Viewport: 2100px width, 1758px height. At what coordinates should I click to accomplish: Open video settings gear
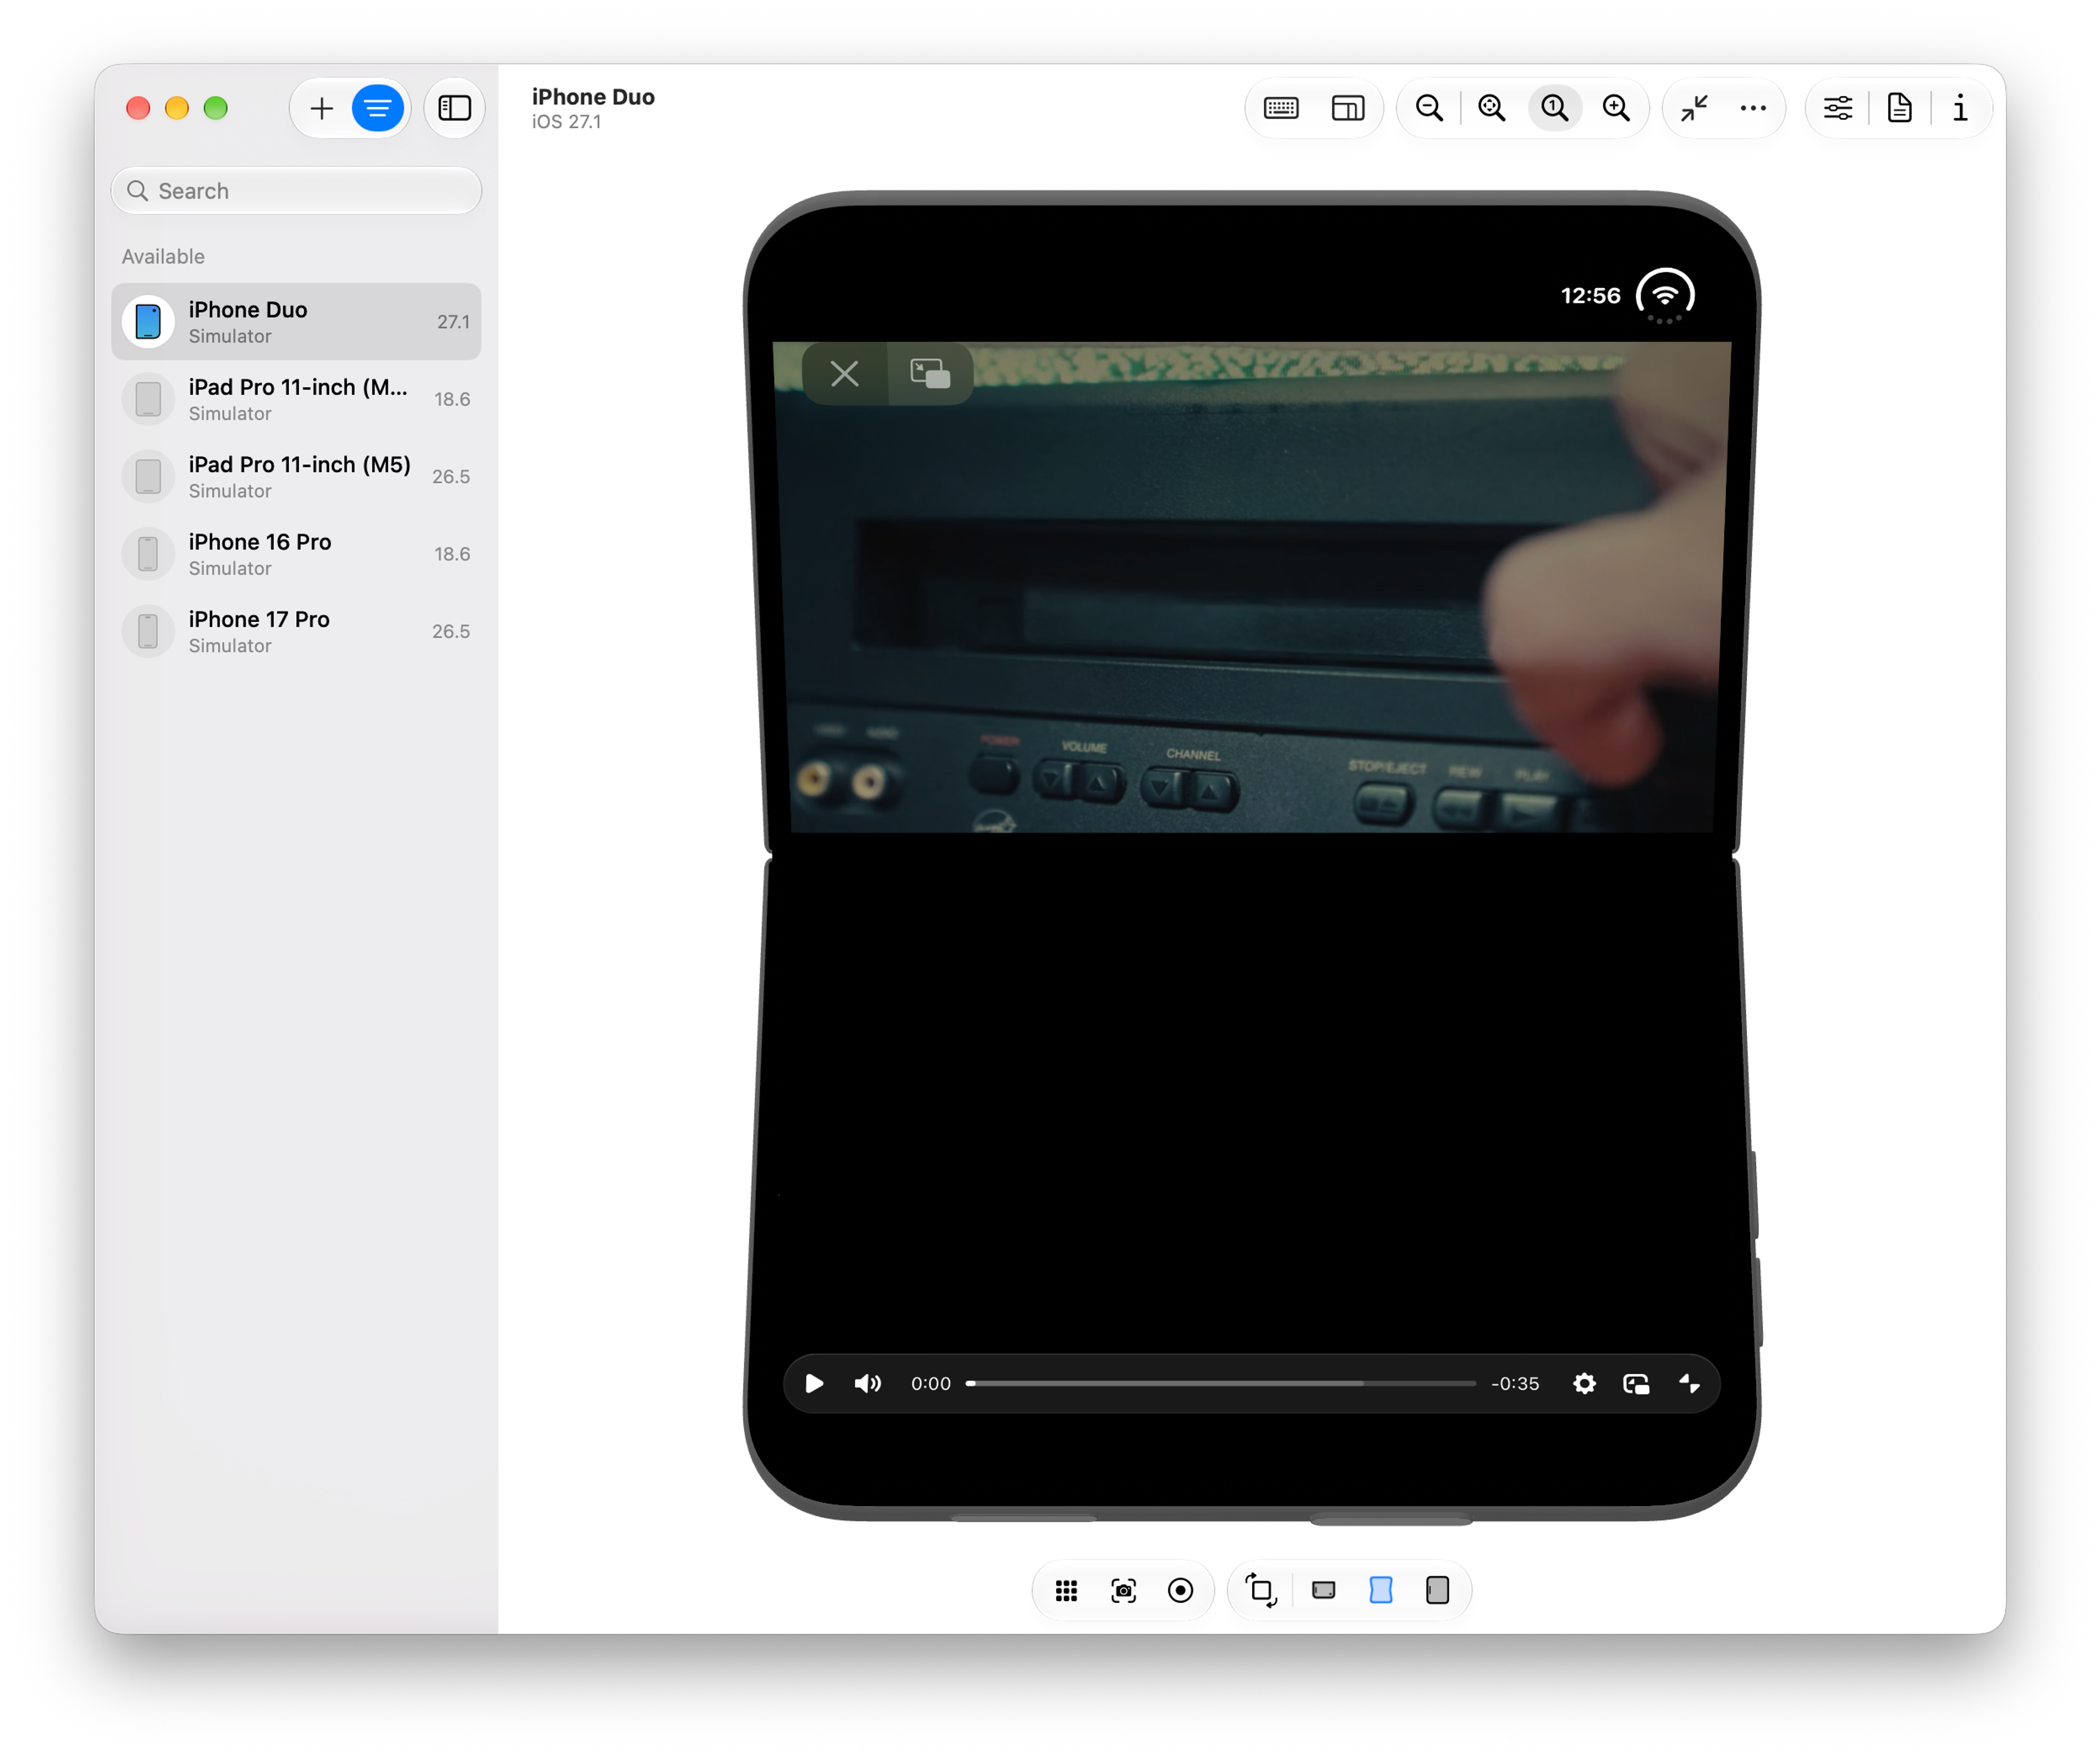[x=1584, y=1384]
